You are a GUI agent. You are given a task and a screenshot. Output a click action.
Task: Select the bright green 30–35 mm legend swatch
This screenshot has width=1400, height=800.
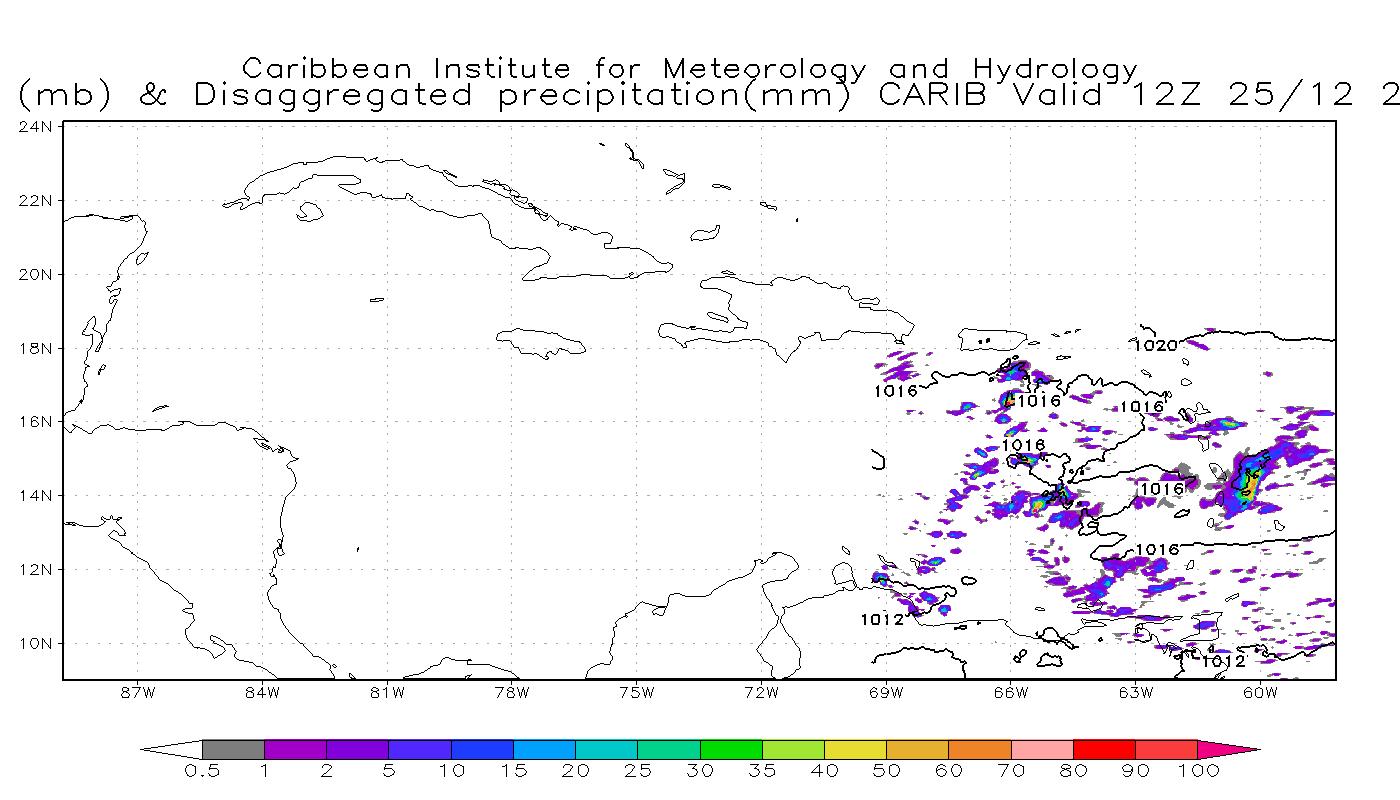731,749
